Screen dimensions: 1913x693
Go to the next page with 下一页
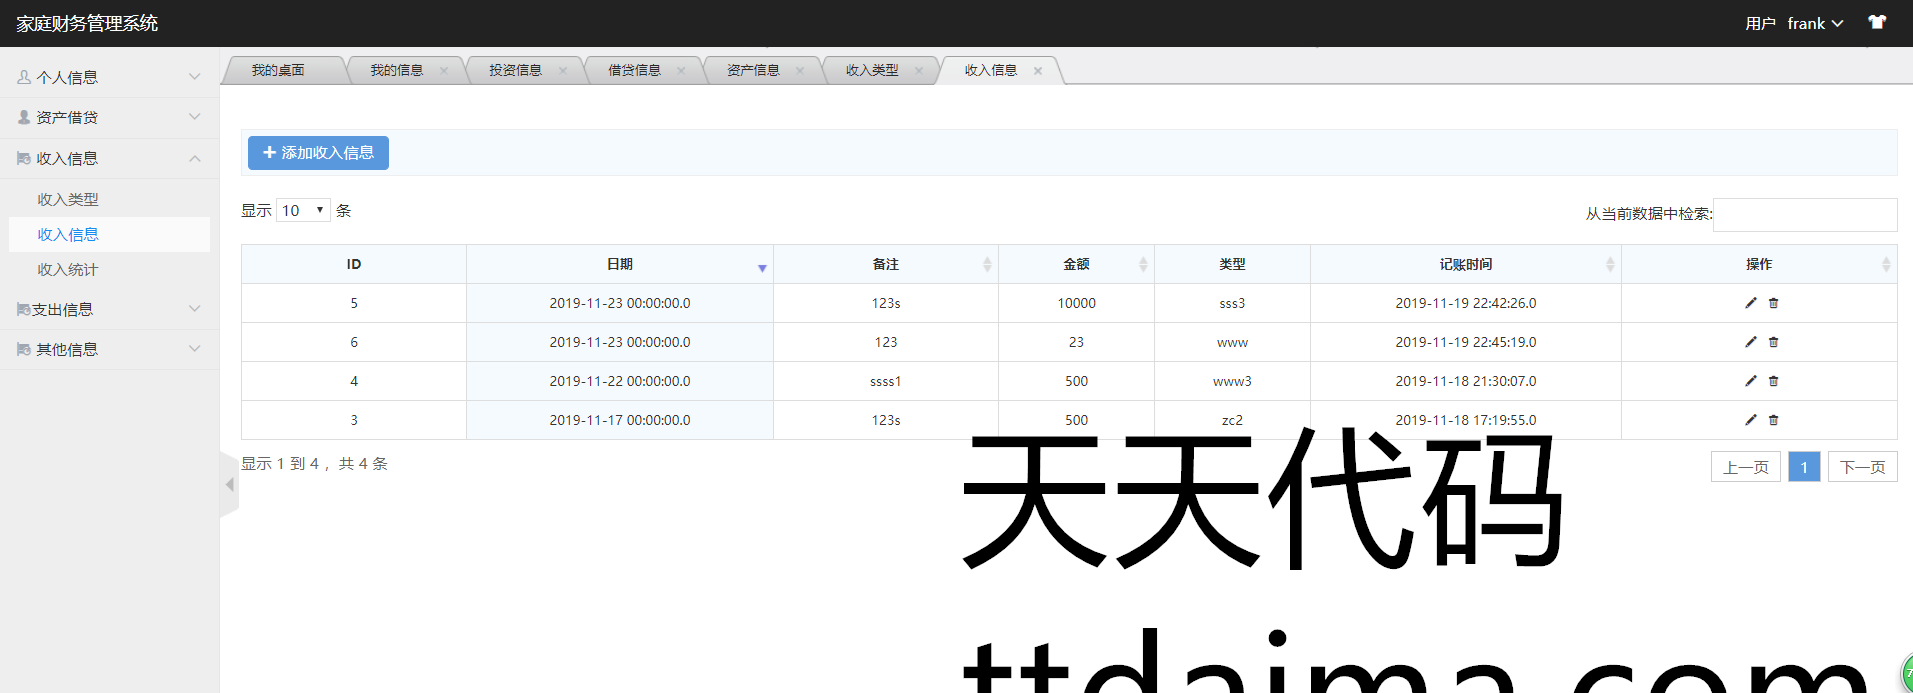(1862, 467)
